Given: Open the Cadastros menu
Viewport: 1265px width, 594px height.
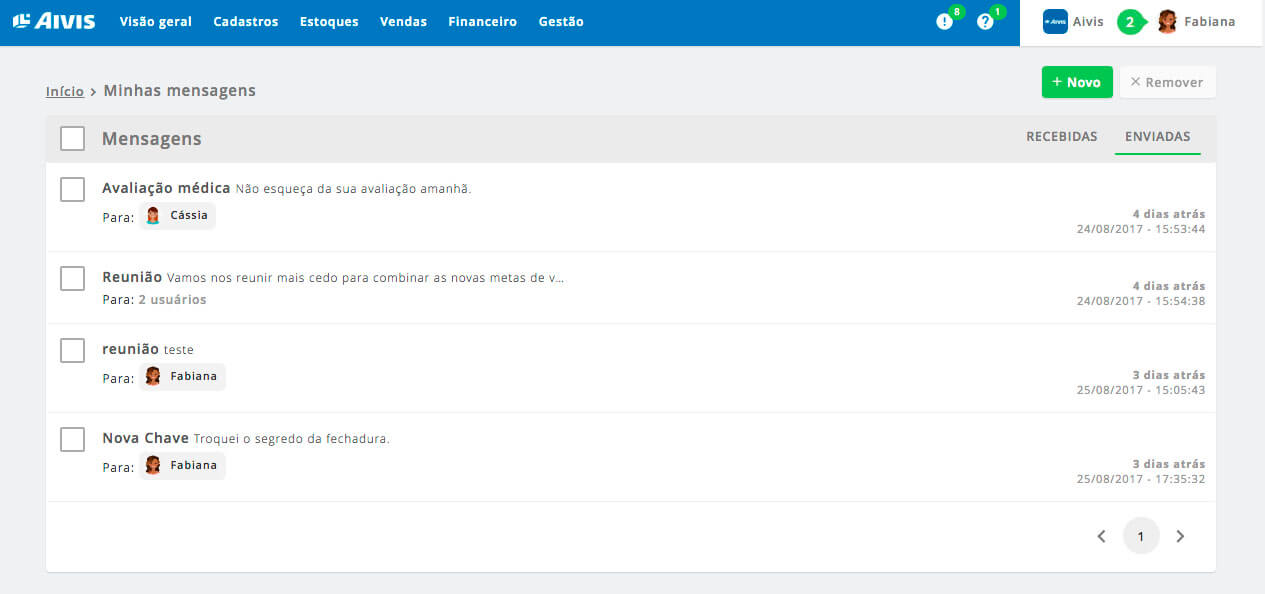Looking at the screenshot, I should click(246, 21).
